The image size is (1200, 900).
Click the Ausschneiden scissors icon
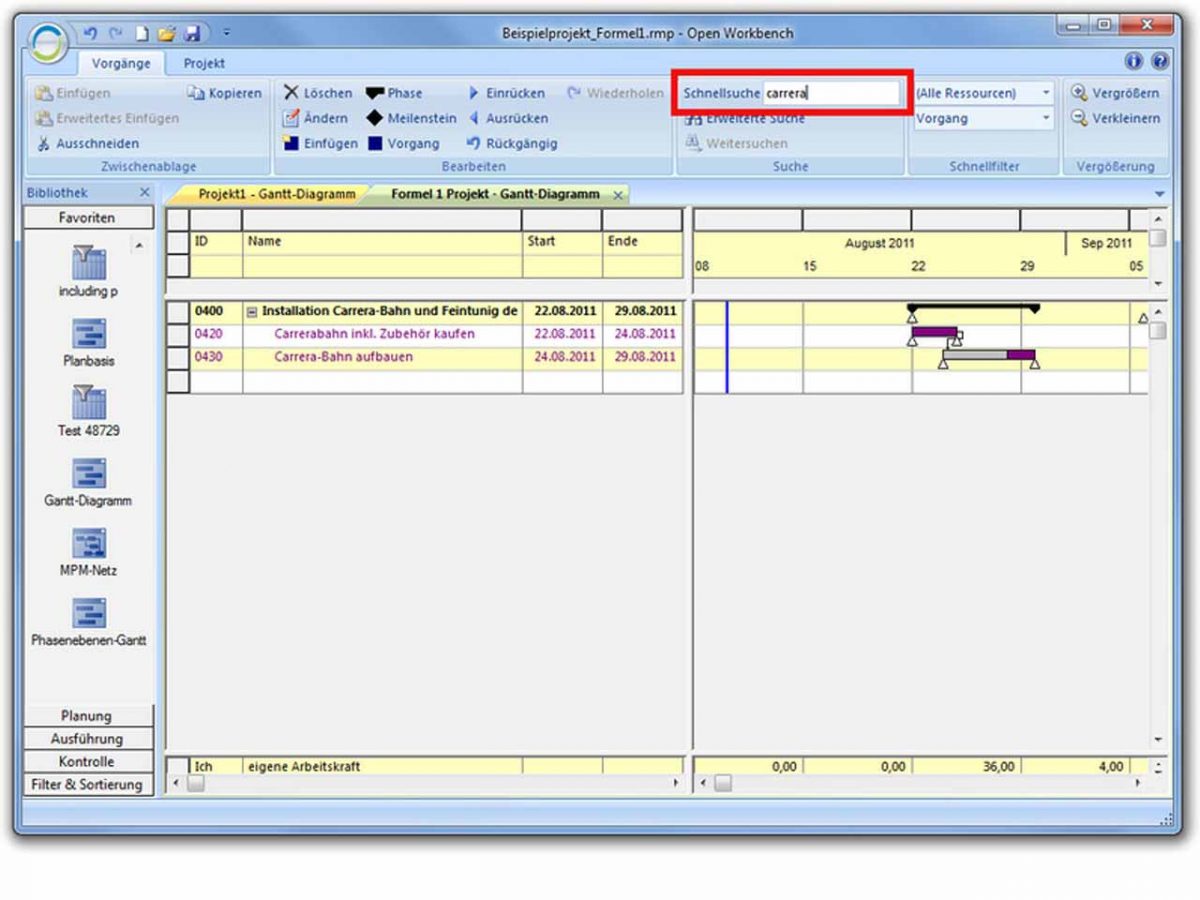[44, 143]
